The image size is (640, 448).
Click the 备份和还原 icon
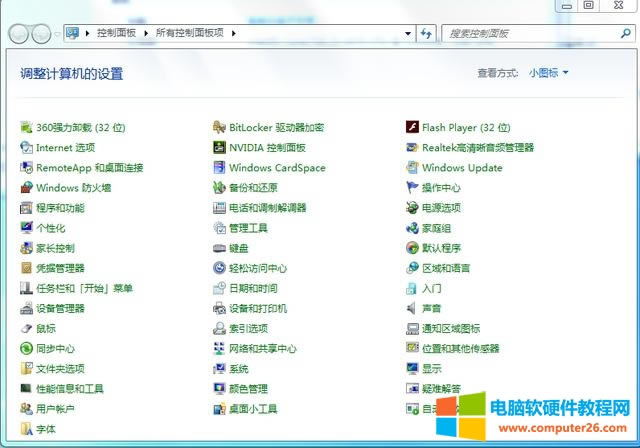click(219, 188)
